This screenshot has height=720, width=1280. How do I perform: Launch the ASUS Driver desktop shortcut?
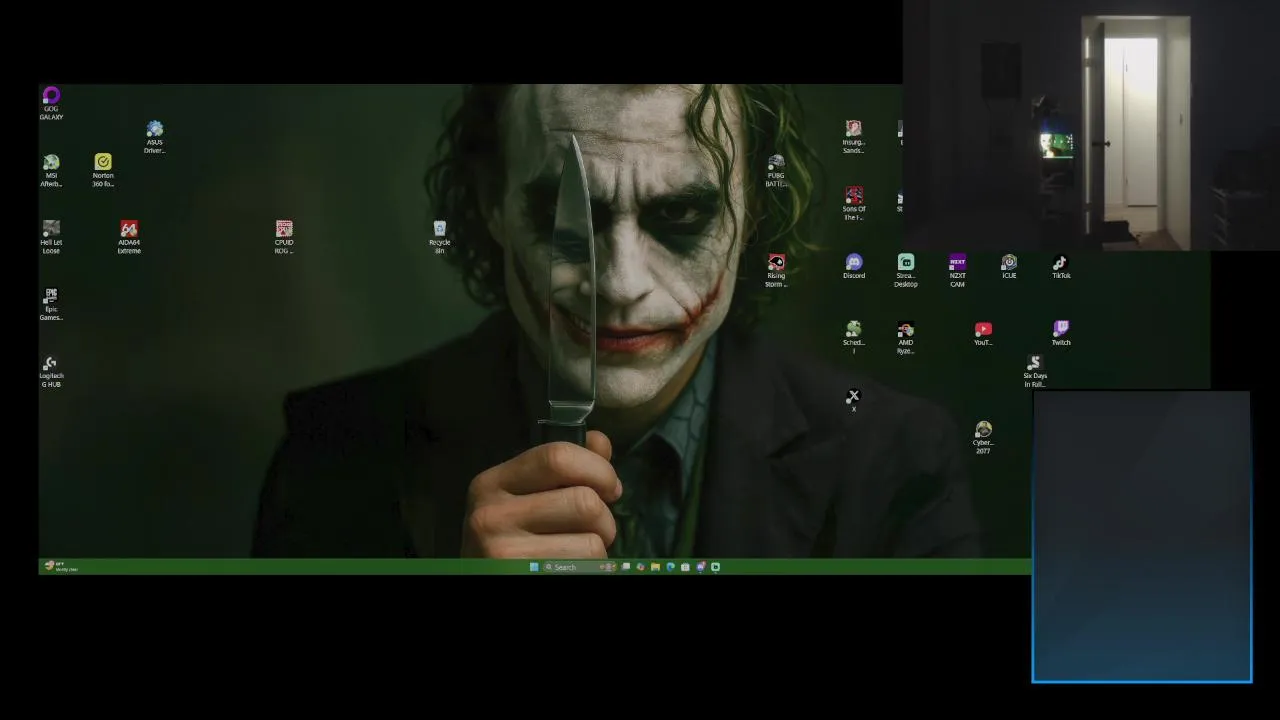point(154,137)
